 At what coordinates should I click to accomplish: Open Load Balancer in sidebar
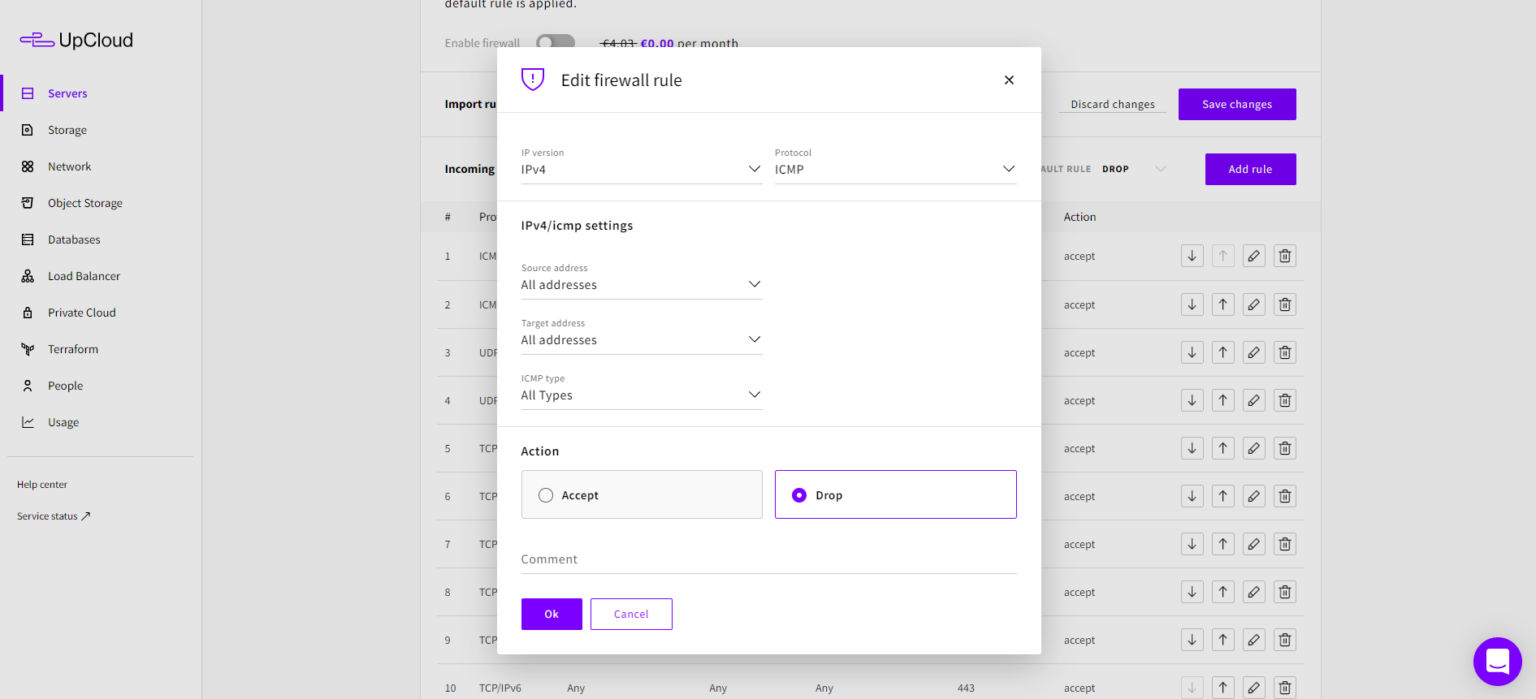84,276
